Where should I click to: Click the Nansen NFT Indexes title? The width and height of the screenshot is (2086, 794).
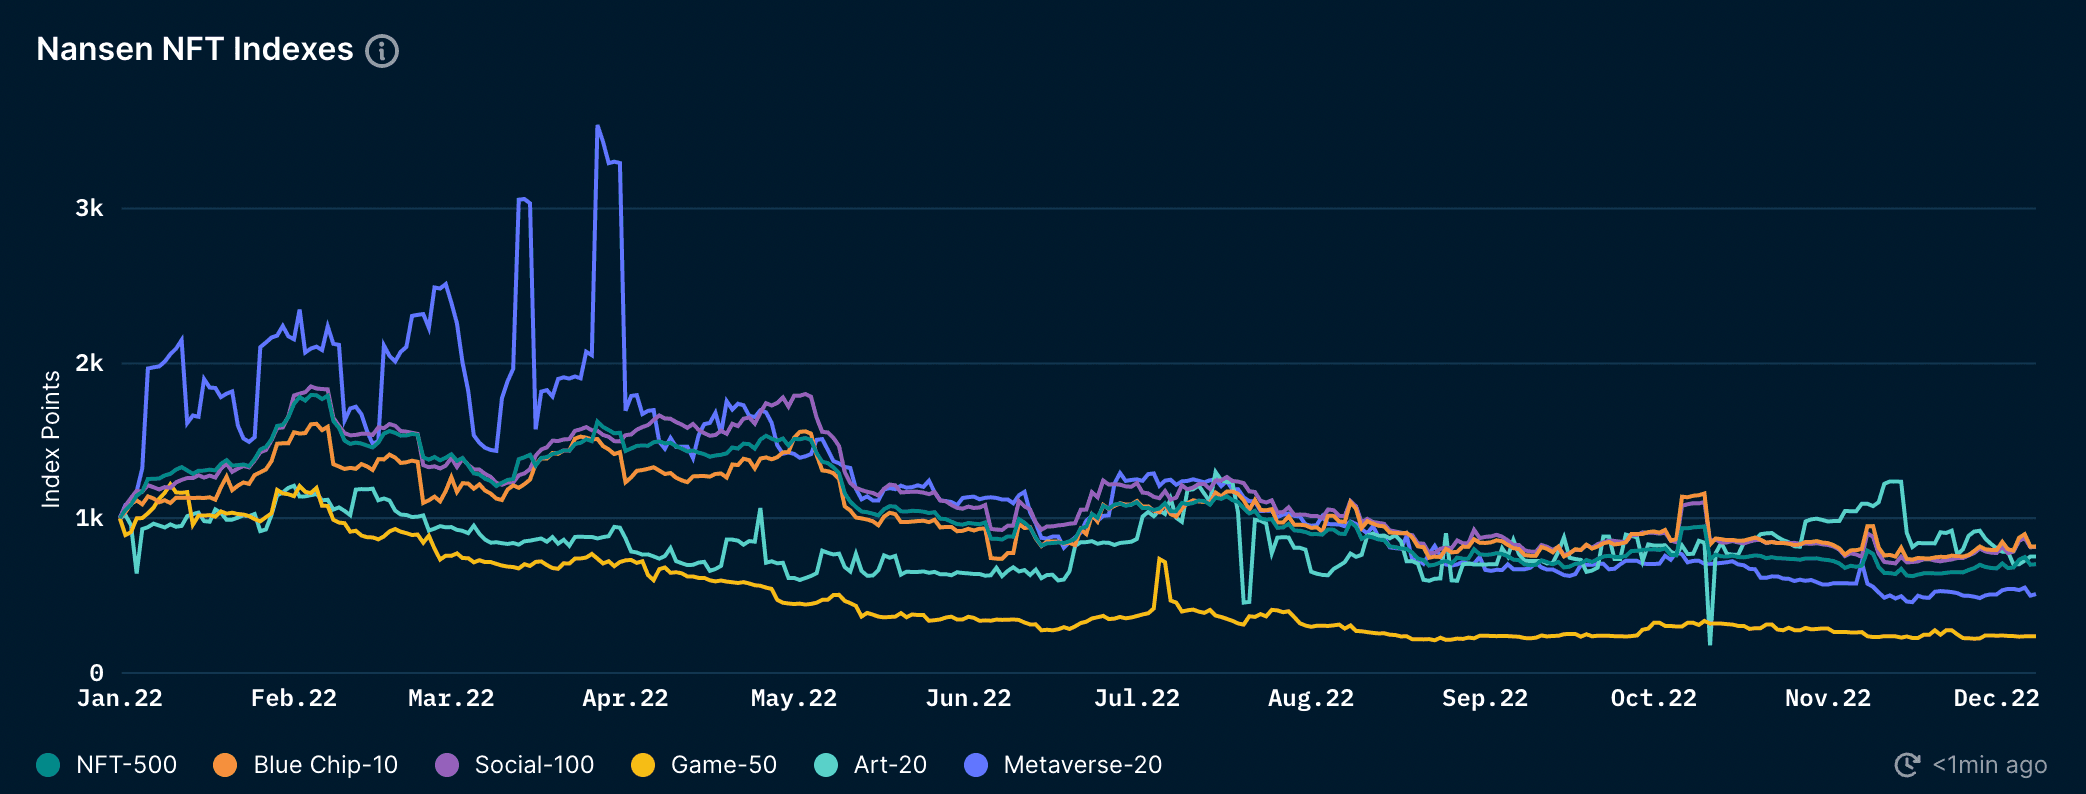195,49
